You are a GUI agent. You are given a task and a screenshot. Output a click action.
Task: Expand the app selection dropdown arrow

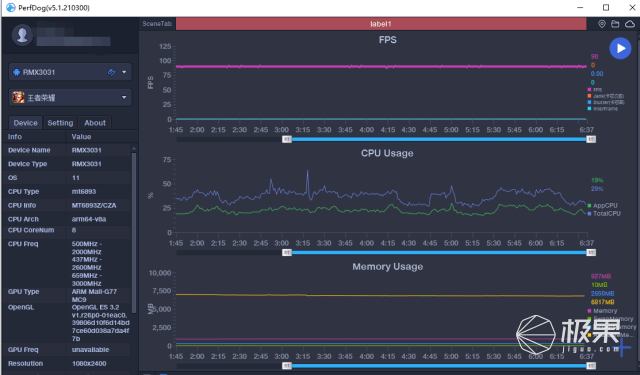tap(124, 98)
